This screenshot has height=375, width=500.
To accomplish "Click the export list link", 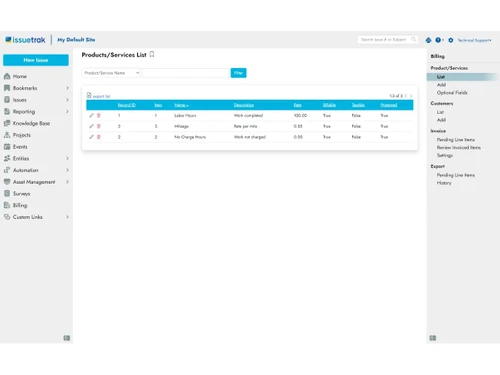I will click(101, 96).
